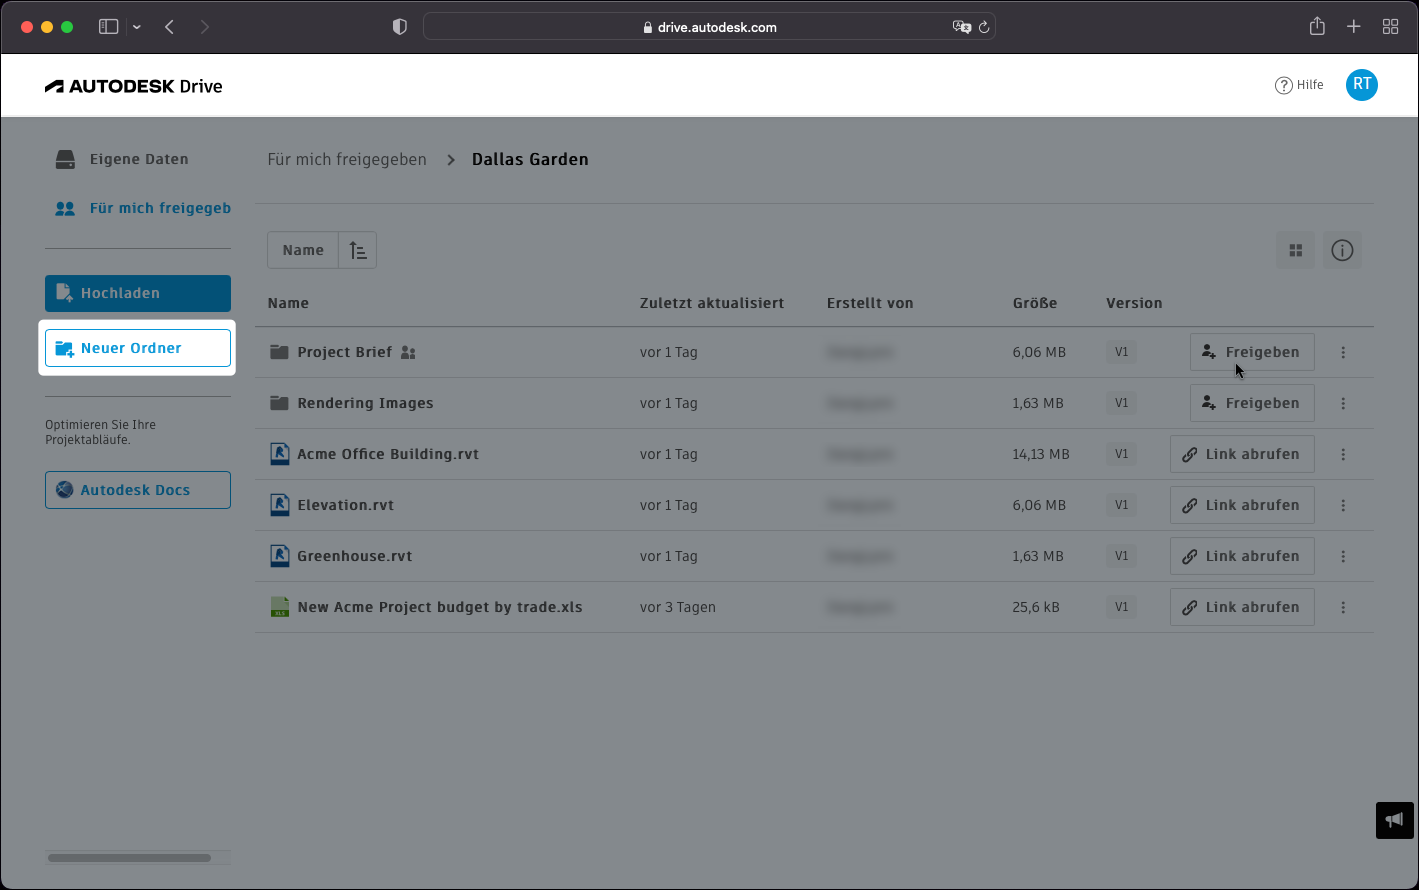This screenshot has width=1419, height=890.
Task: Open a new Safari tab
Action: pyautogui.click(x=1353, y=27)
